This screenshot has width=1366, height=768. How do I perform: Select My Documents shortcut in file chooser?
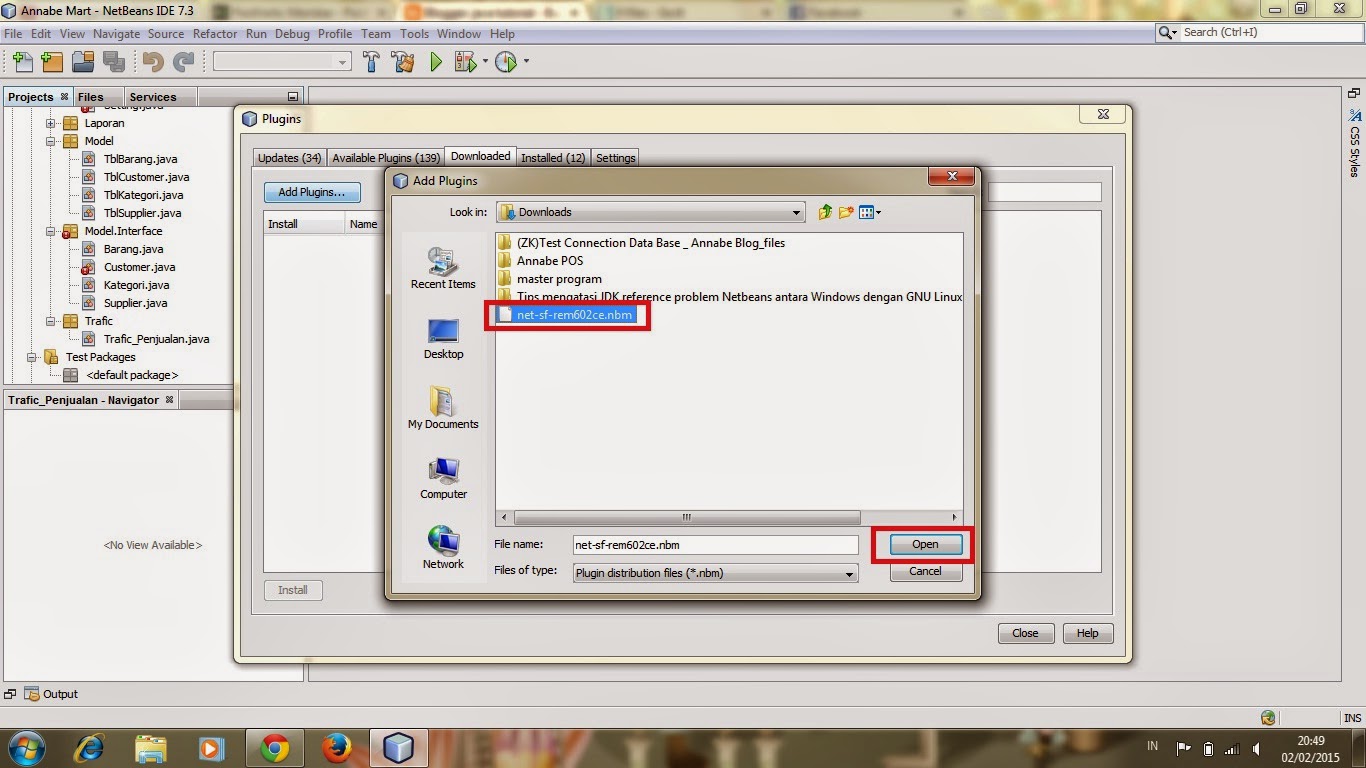click(443, 408)
